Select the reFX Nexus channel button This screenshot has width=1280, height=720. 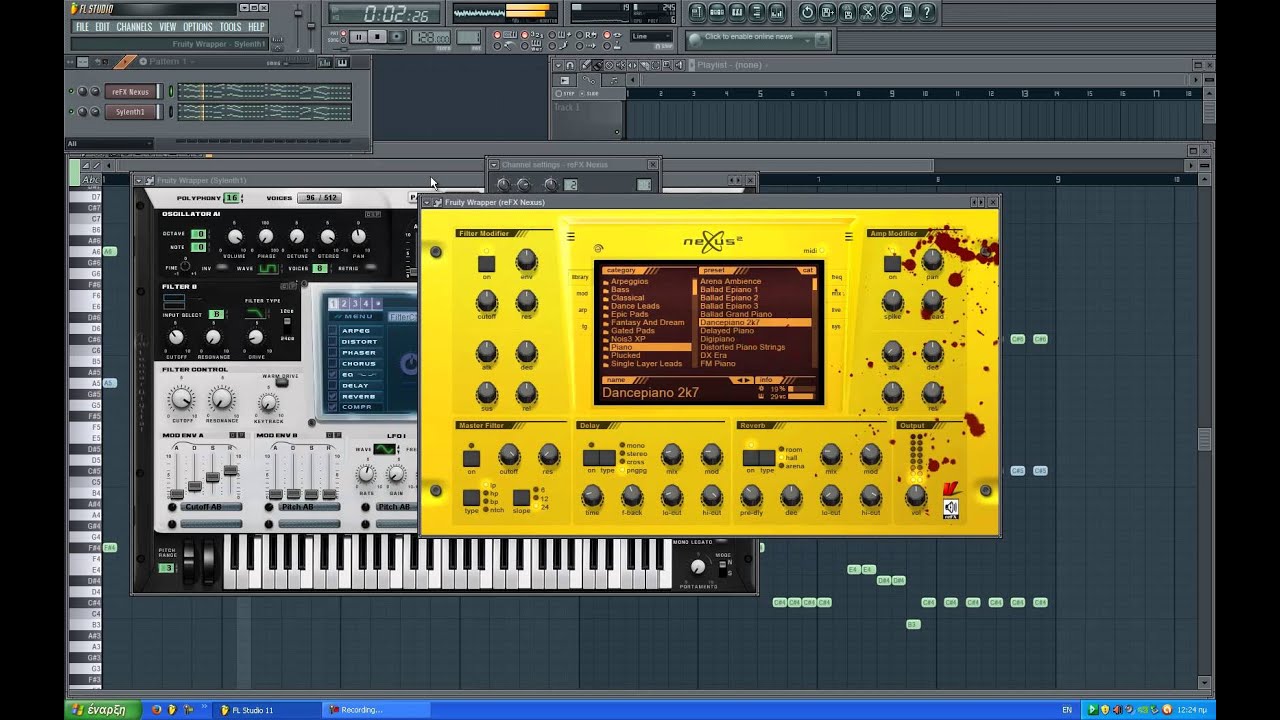click(130, 92)
